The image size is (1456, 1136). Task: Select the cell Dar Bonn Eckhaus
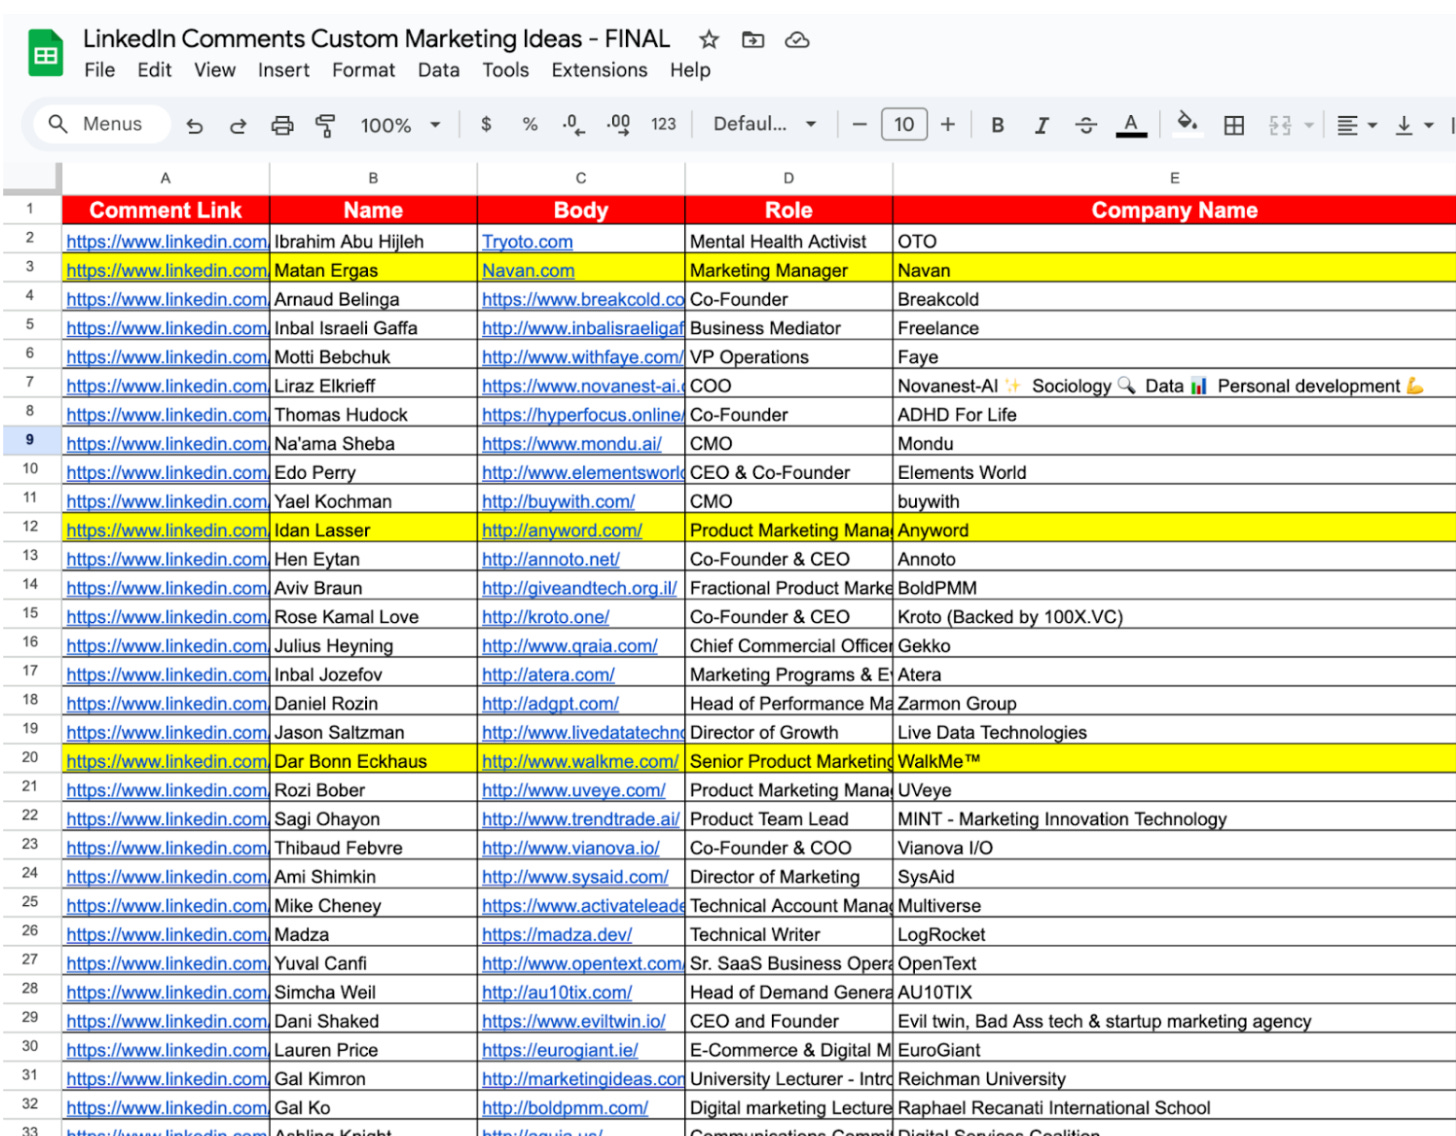(x=373, y=761)
